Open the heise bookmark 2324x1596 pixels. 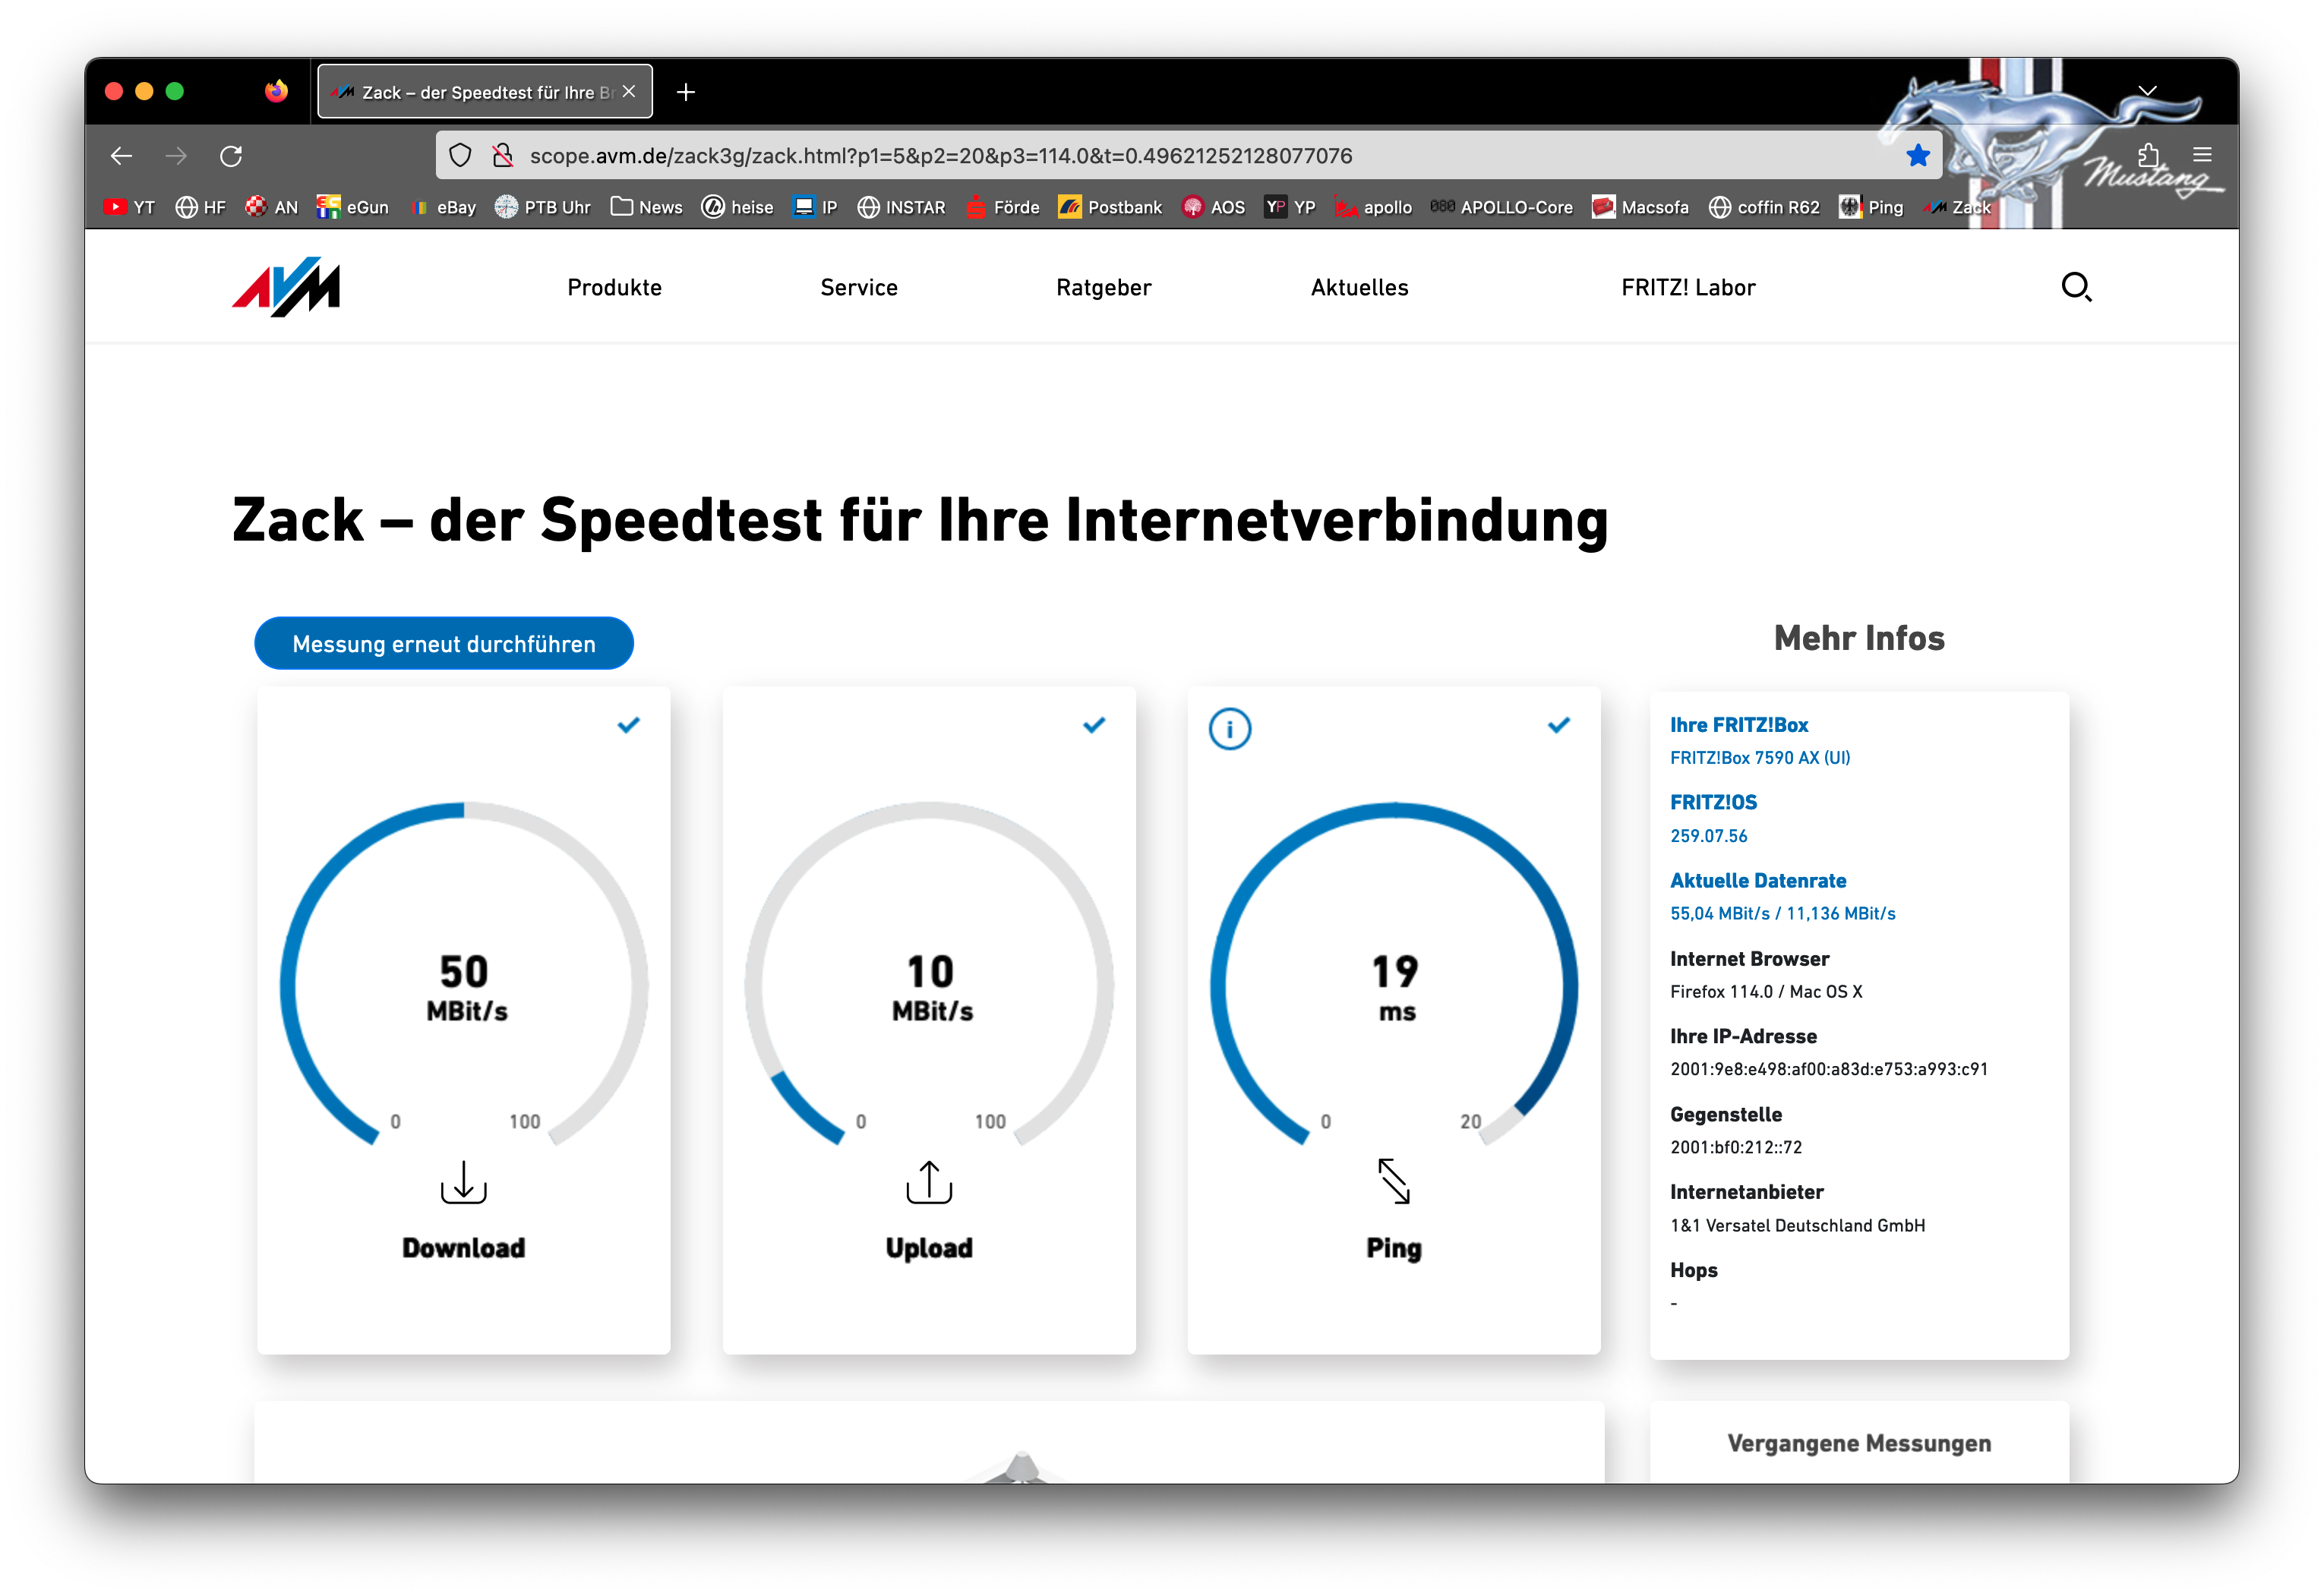[x=738, y=207]
